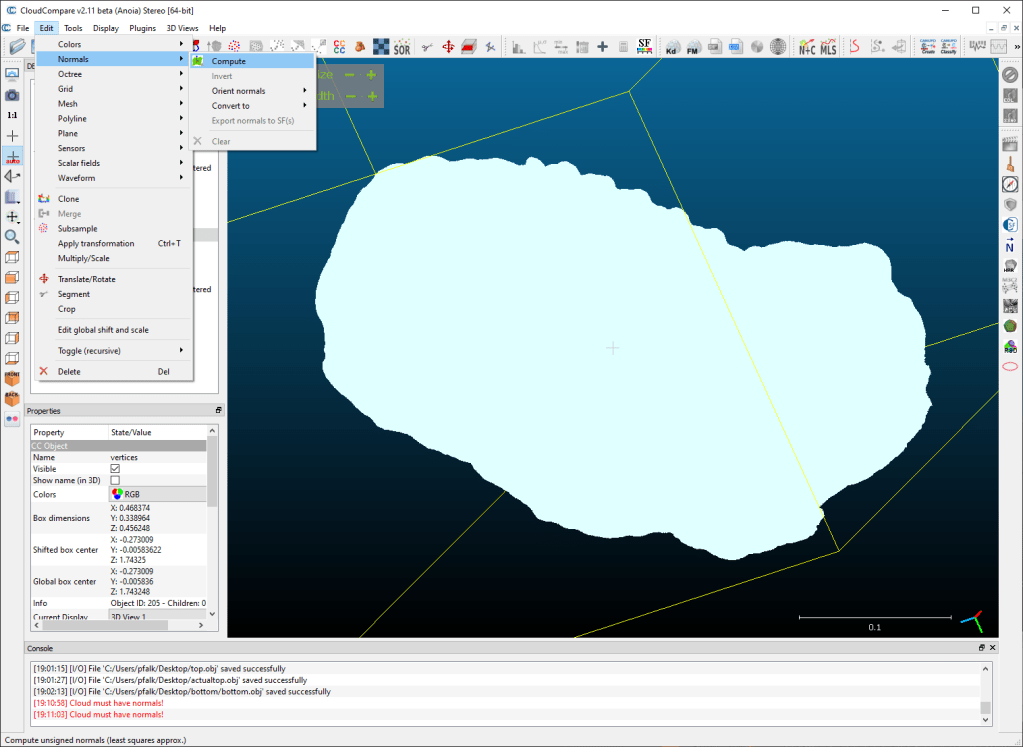Click the SOR filter toolbar icon
Screen dimensions: 1023x747
pos(401,47)
